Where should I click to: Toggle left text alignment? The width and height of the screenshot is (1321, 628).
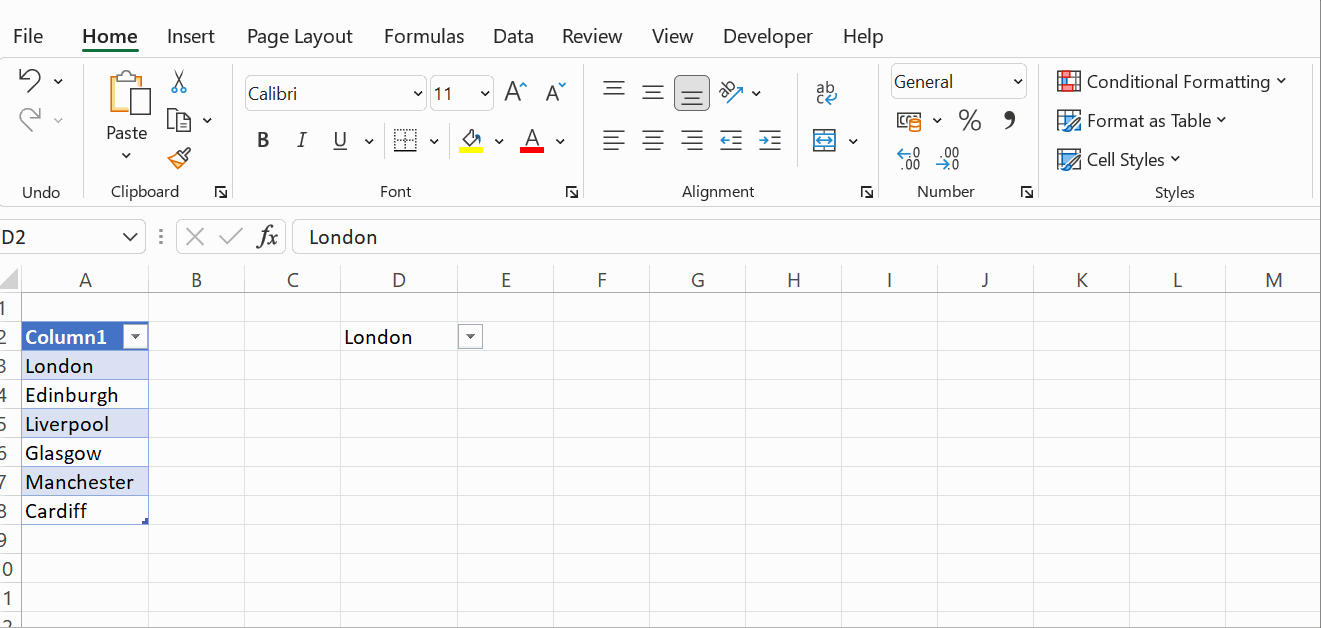614,140
